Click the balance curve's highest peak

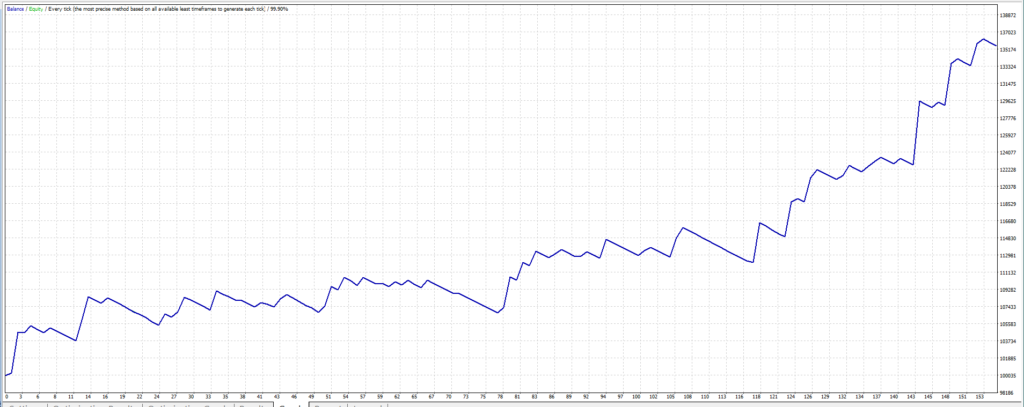tap(984, 39)
